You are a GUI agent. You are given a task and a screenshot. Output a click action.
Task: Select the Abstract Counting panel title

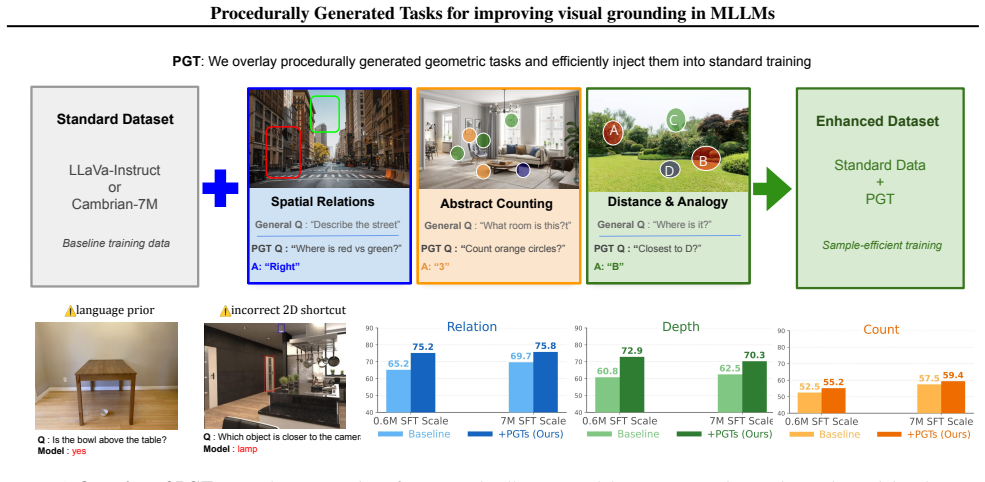(496, 204)
